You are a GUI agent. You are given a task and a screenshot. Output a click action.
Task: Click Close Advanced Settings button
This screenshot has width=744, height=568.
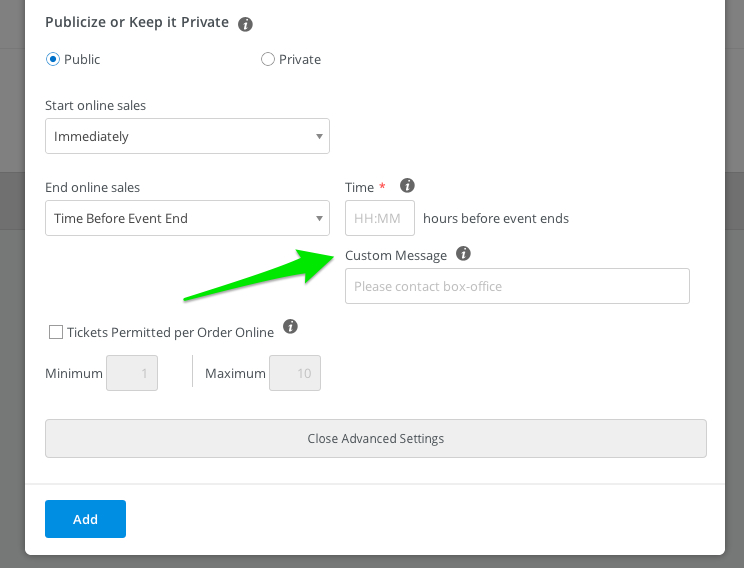click(x=376, y=438)
